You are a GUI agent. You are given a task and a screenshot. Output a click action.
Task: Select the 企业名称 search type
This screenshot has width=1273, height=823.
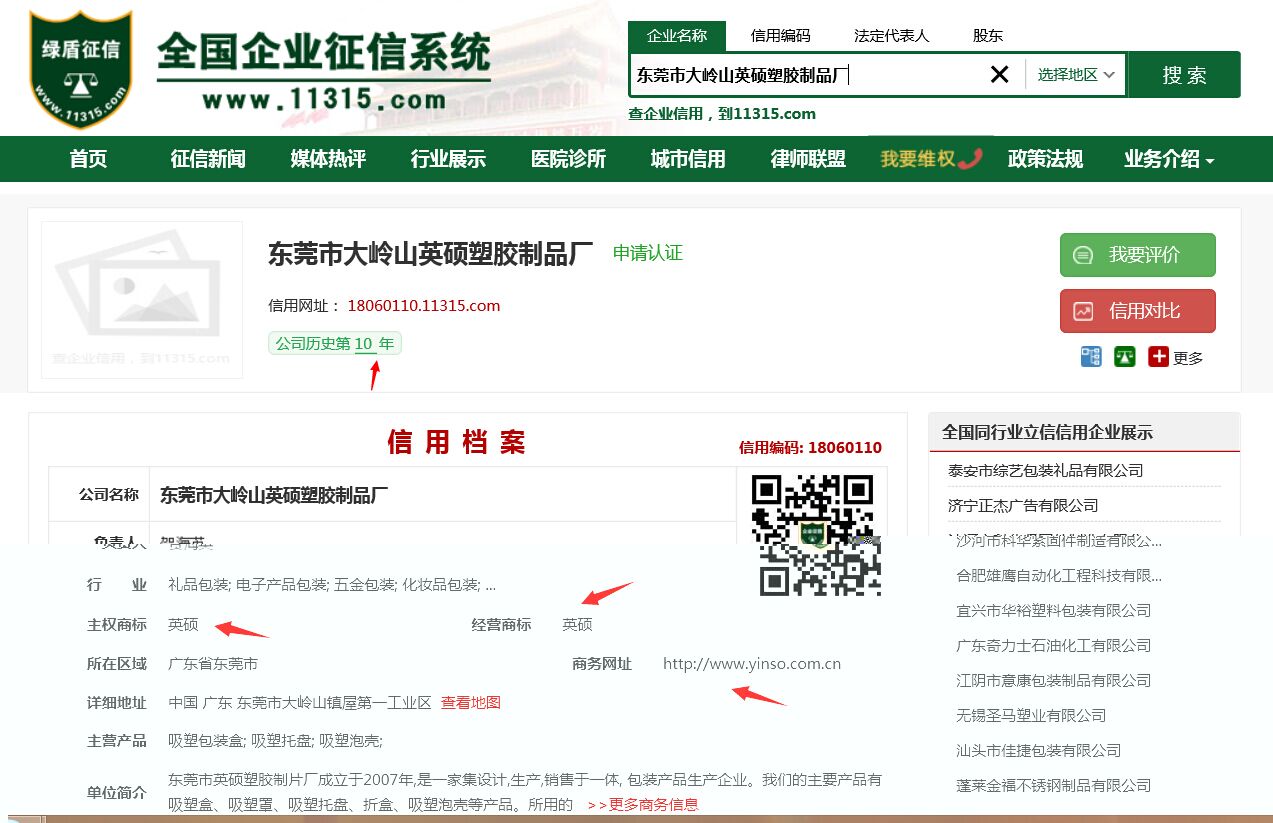click(676, 34)
